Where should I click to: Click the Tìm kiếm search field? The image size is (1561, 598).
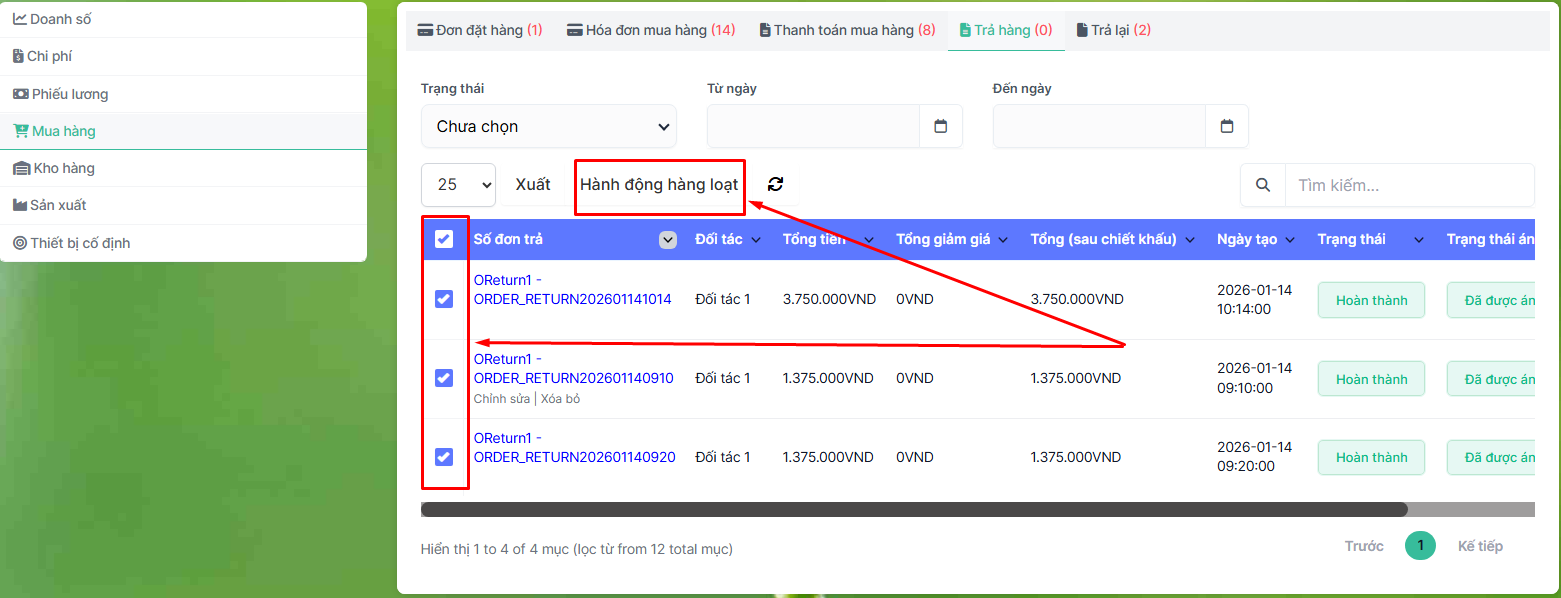(1408, 185)
